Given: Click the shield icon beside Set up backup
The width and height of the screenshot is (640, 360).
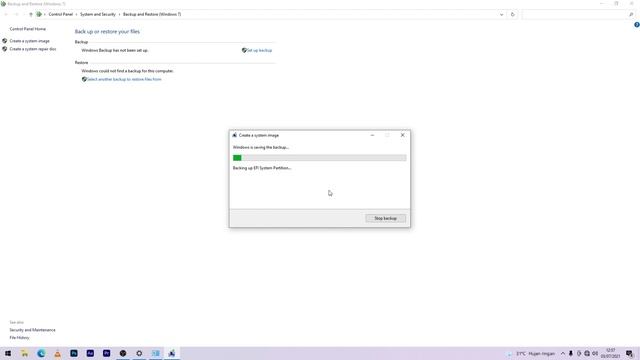Looking at the screenshot, I should (x=244, y=51).
